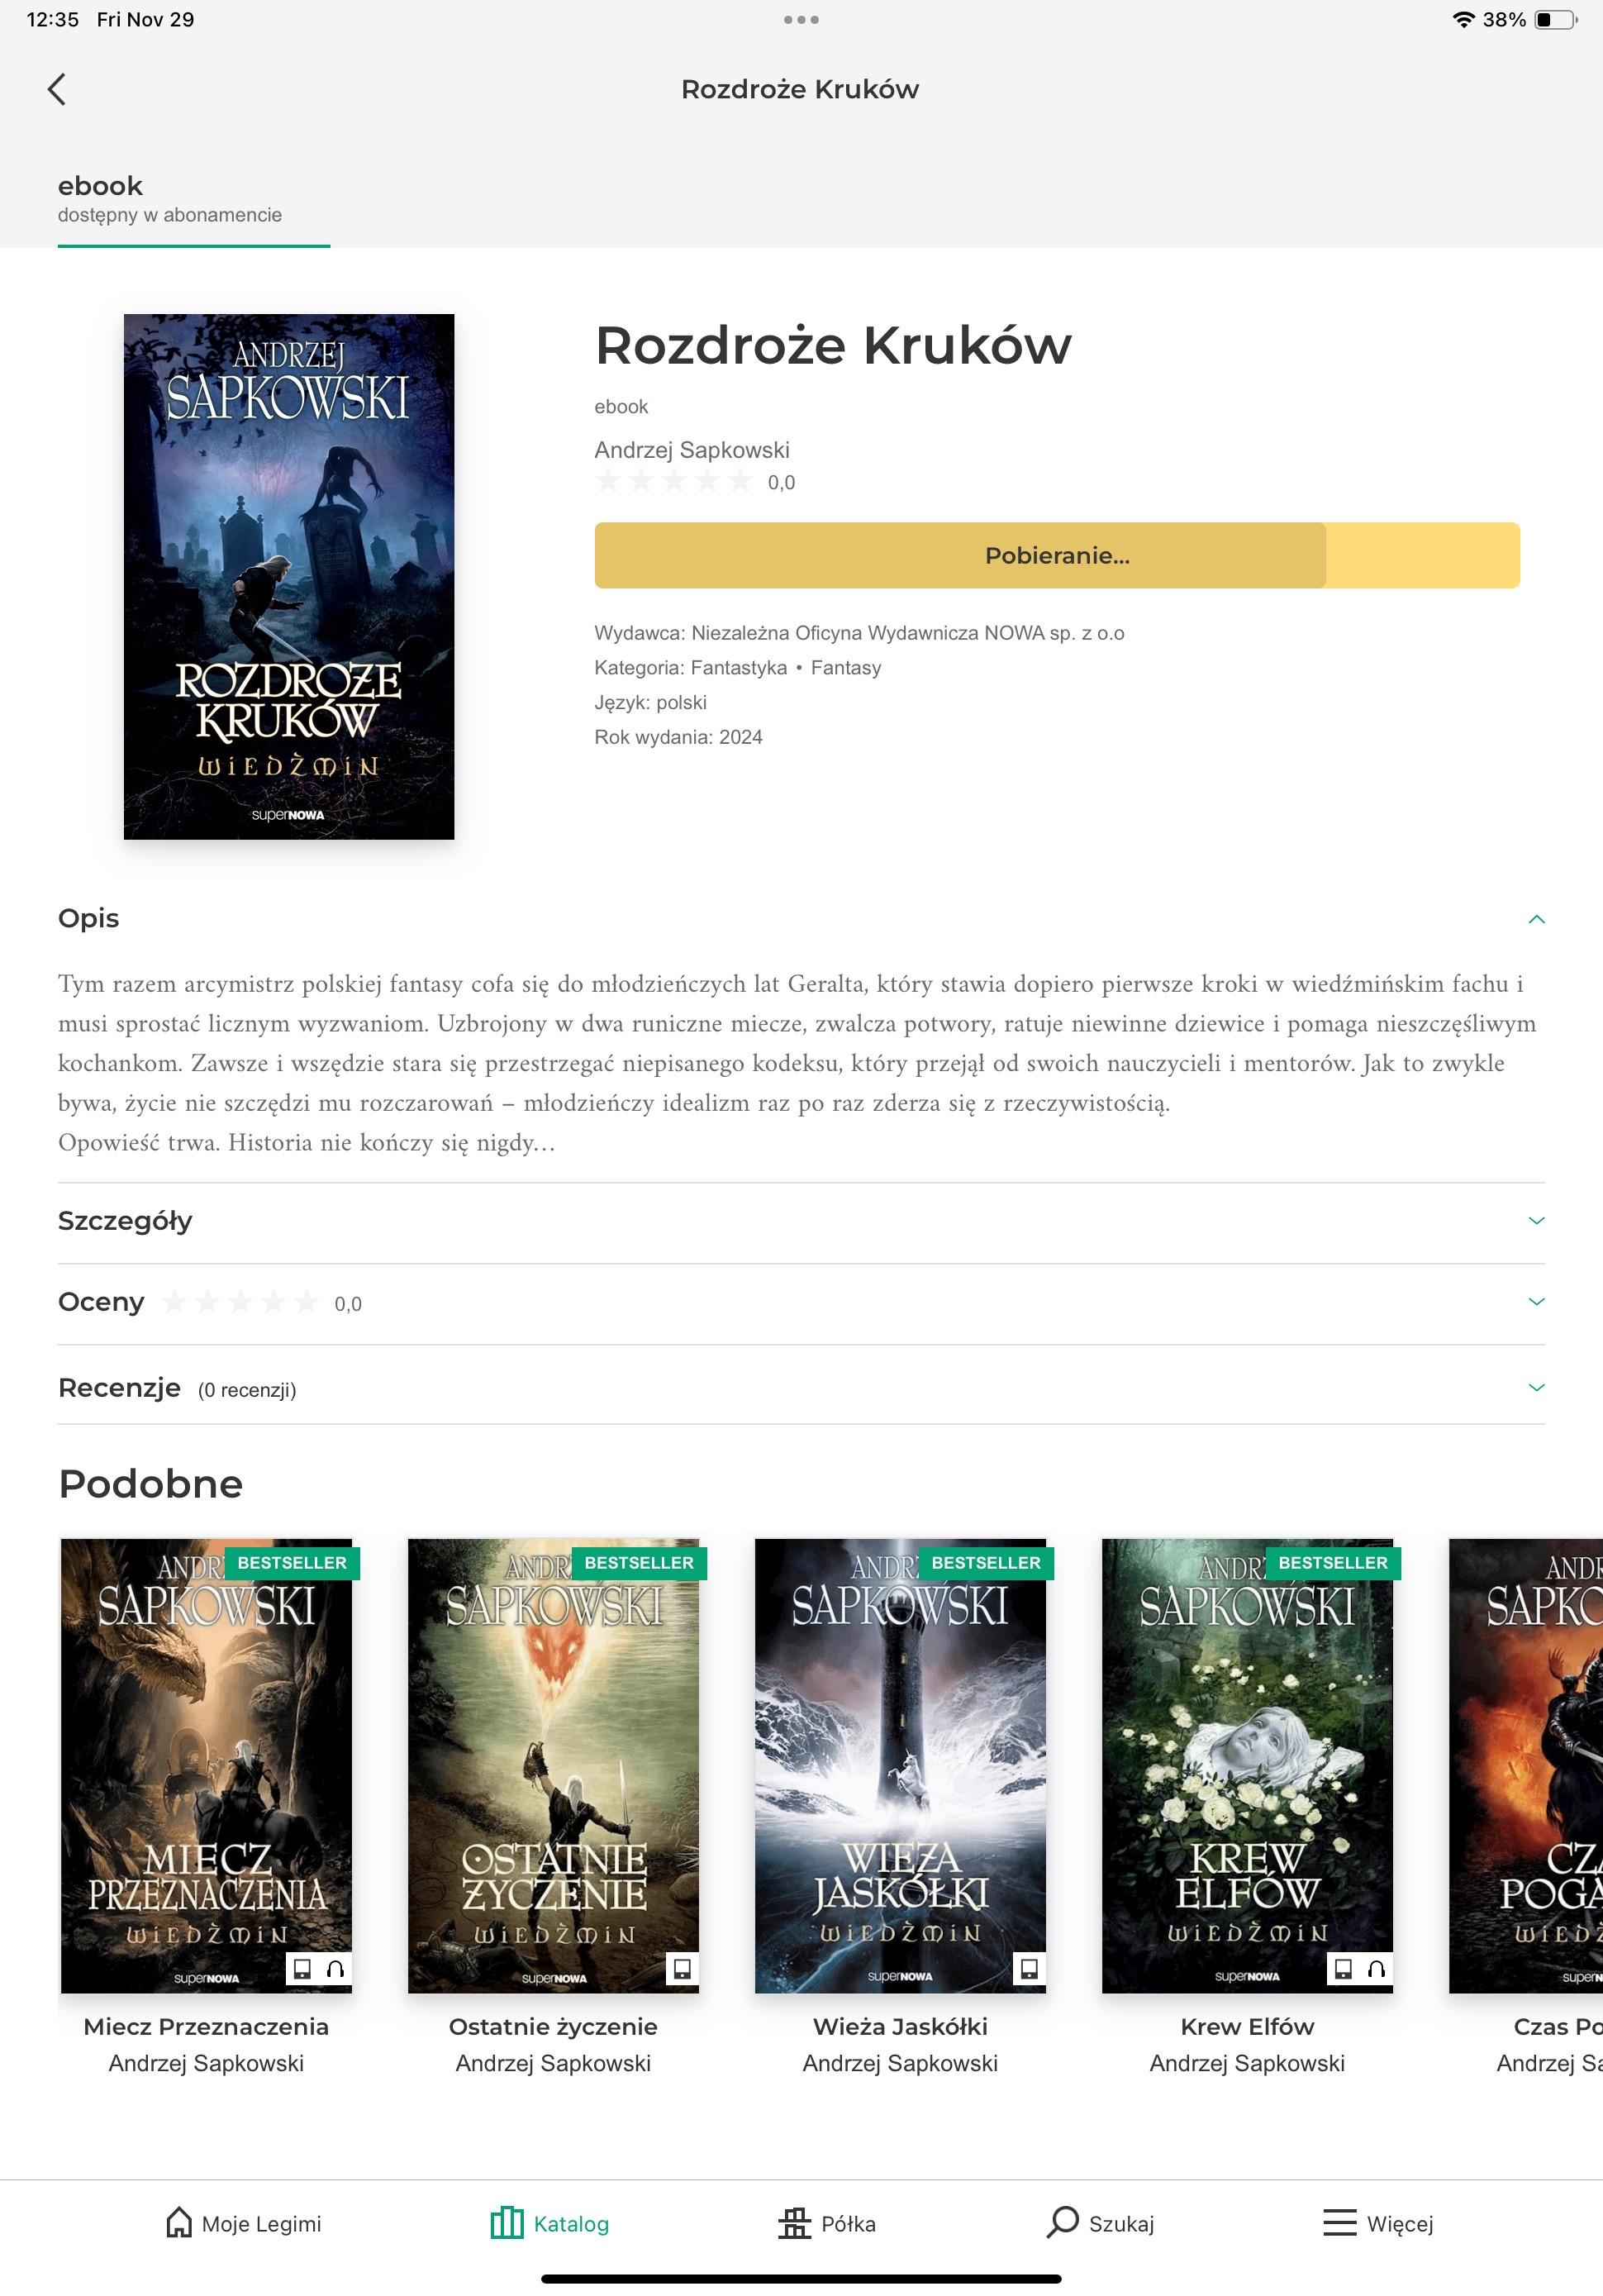1603x2296 pixels.
Task: Tap the back arrow icon
Action: 57,89
